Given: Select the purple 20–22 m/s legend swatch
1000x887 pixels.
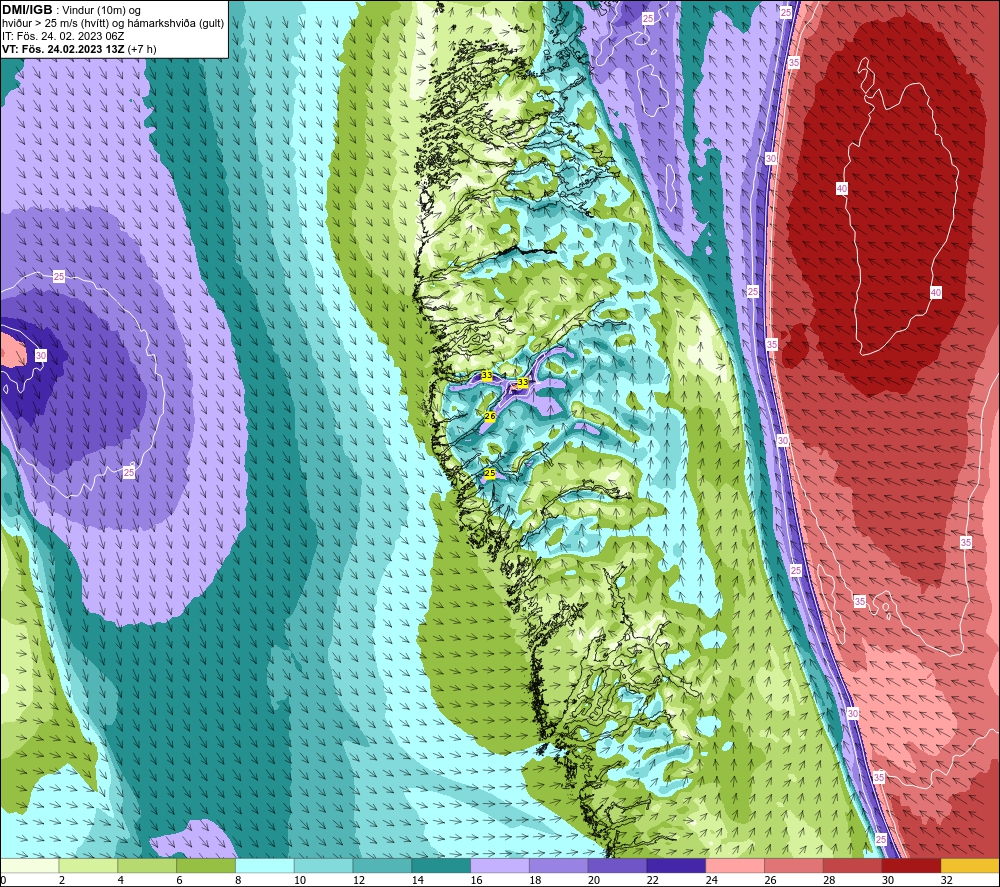Looking at the screenshot, I should [x=617, y=865].
